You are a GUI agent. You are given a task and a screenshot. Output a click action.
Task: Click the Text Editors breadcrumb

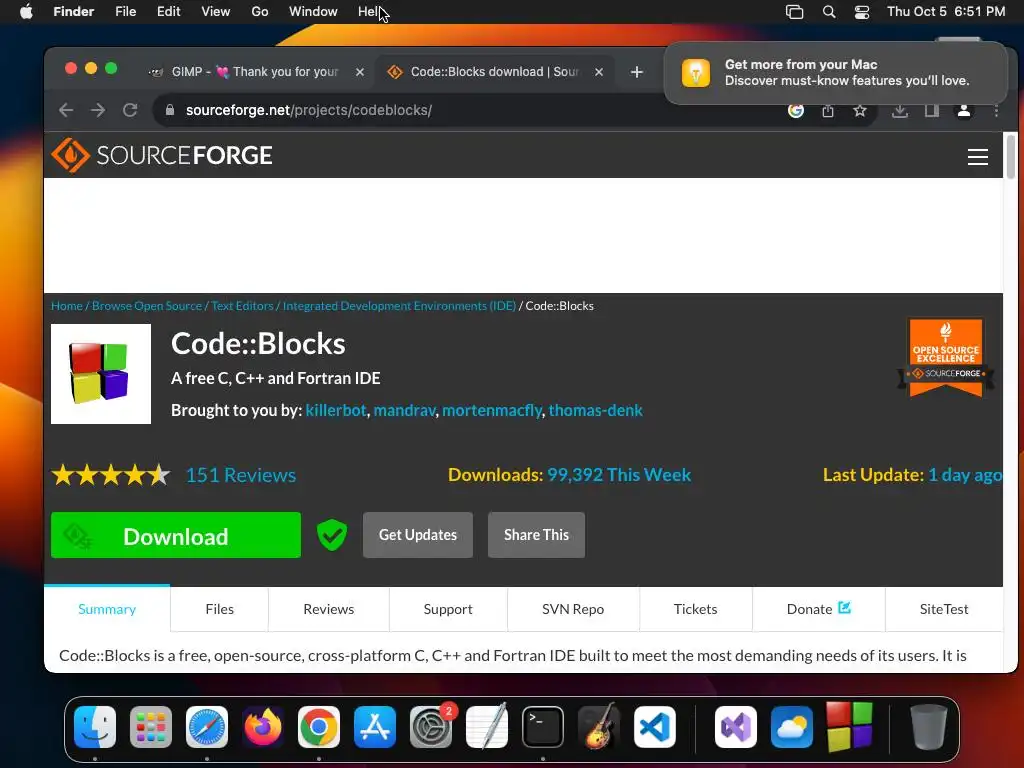[242, 306]
